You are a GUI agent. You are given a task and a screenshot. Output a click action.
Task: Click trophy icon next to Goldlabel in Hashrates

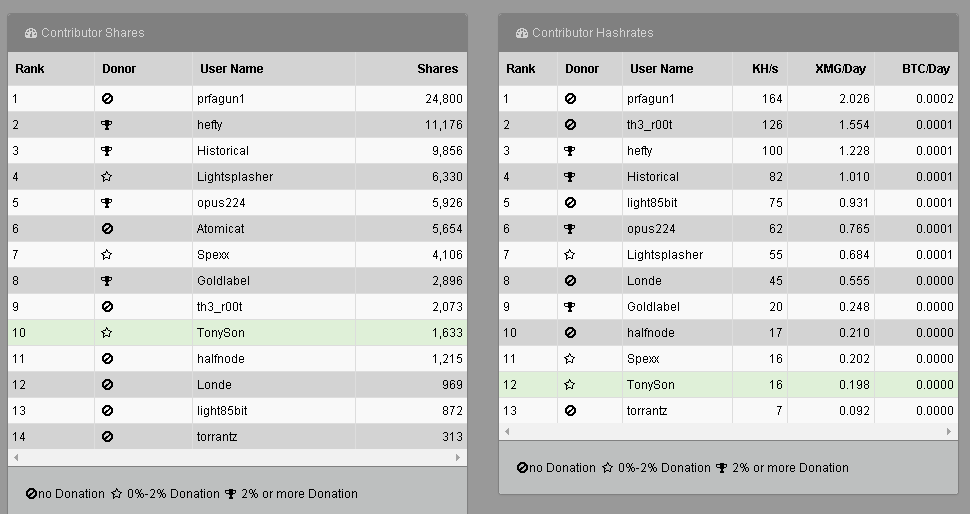click(570, 307)
